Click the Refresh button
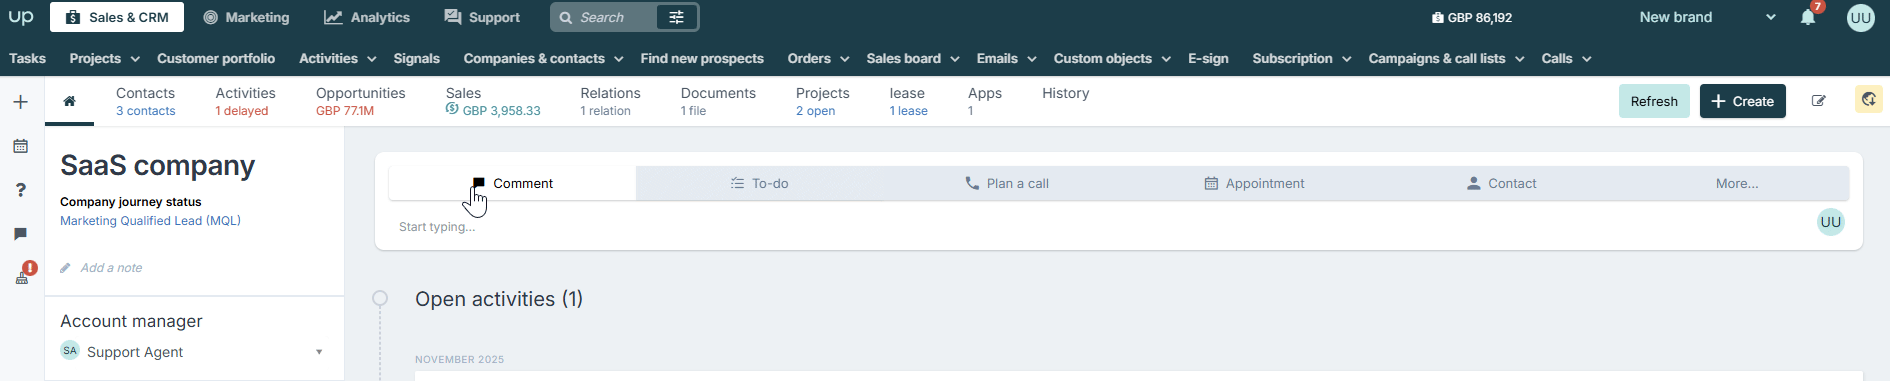Image resolution: width=1890 pixels, height=381 pixels. (x=1654, y=101)
